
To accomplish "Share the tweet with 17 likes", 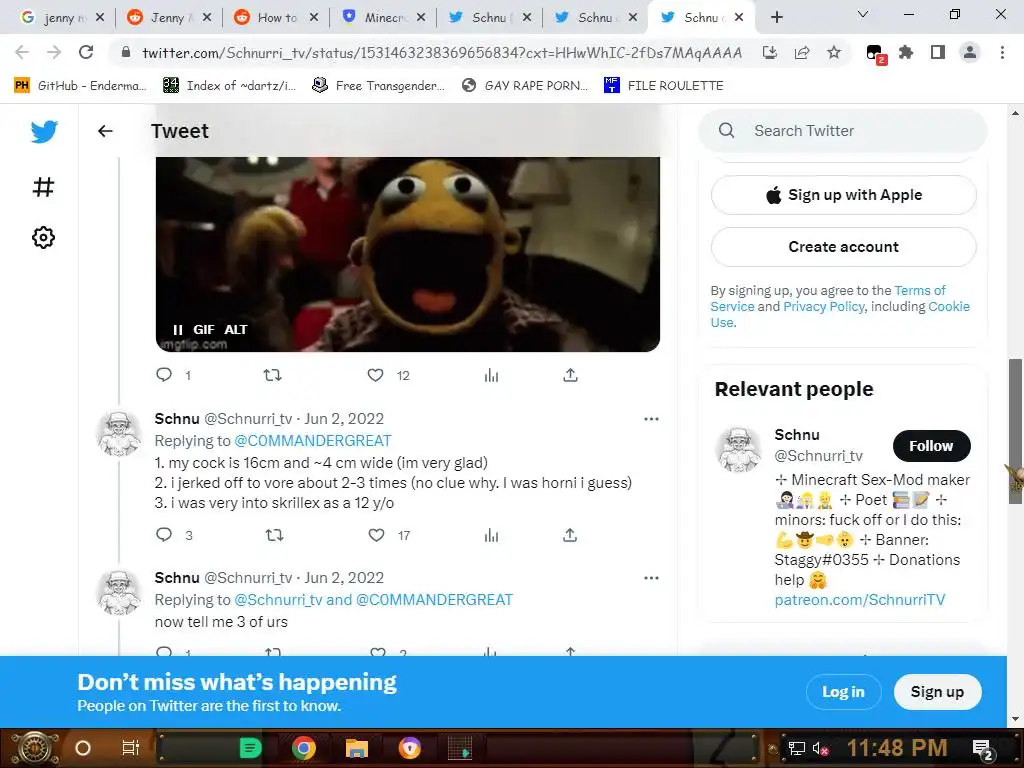I will (570, 535).
